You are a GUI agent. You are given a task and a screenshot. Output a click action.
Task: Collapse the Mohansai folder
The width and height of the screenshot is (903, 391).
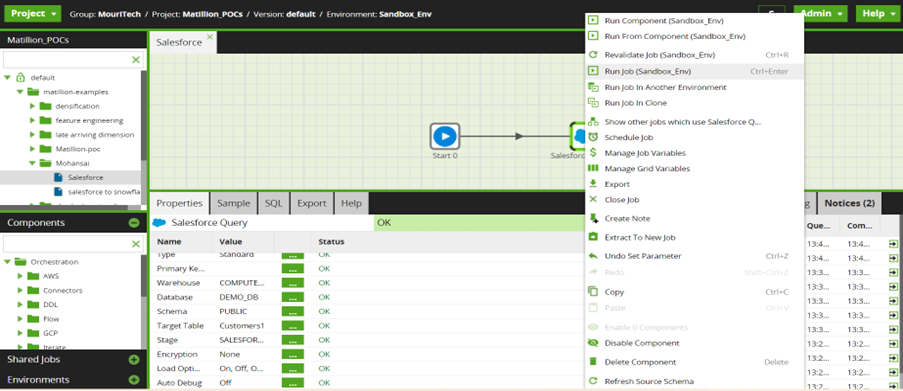33,163
